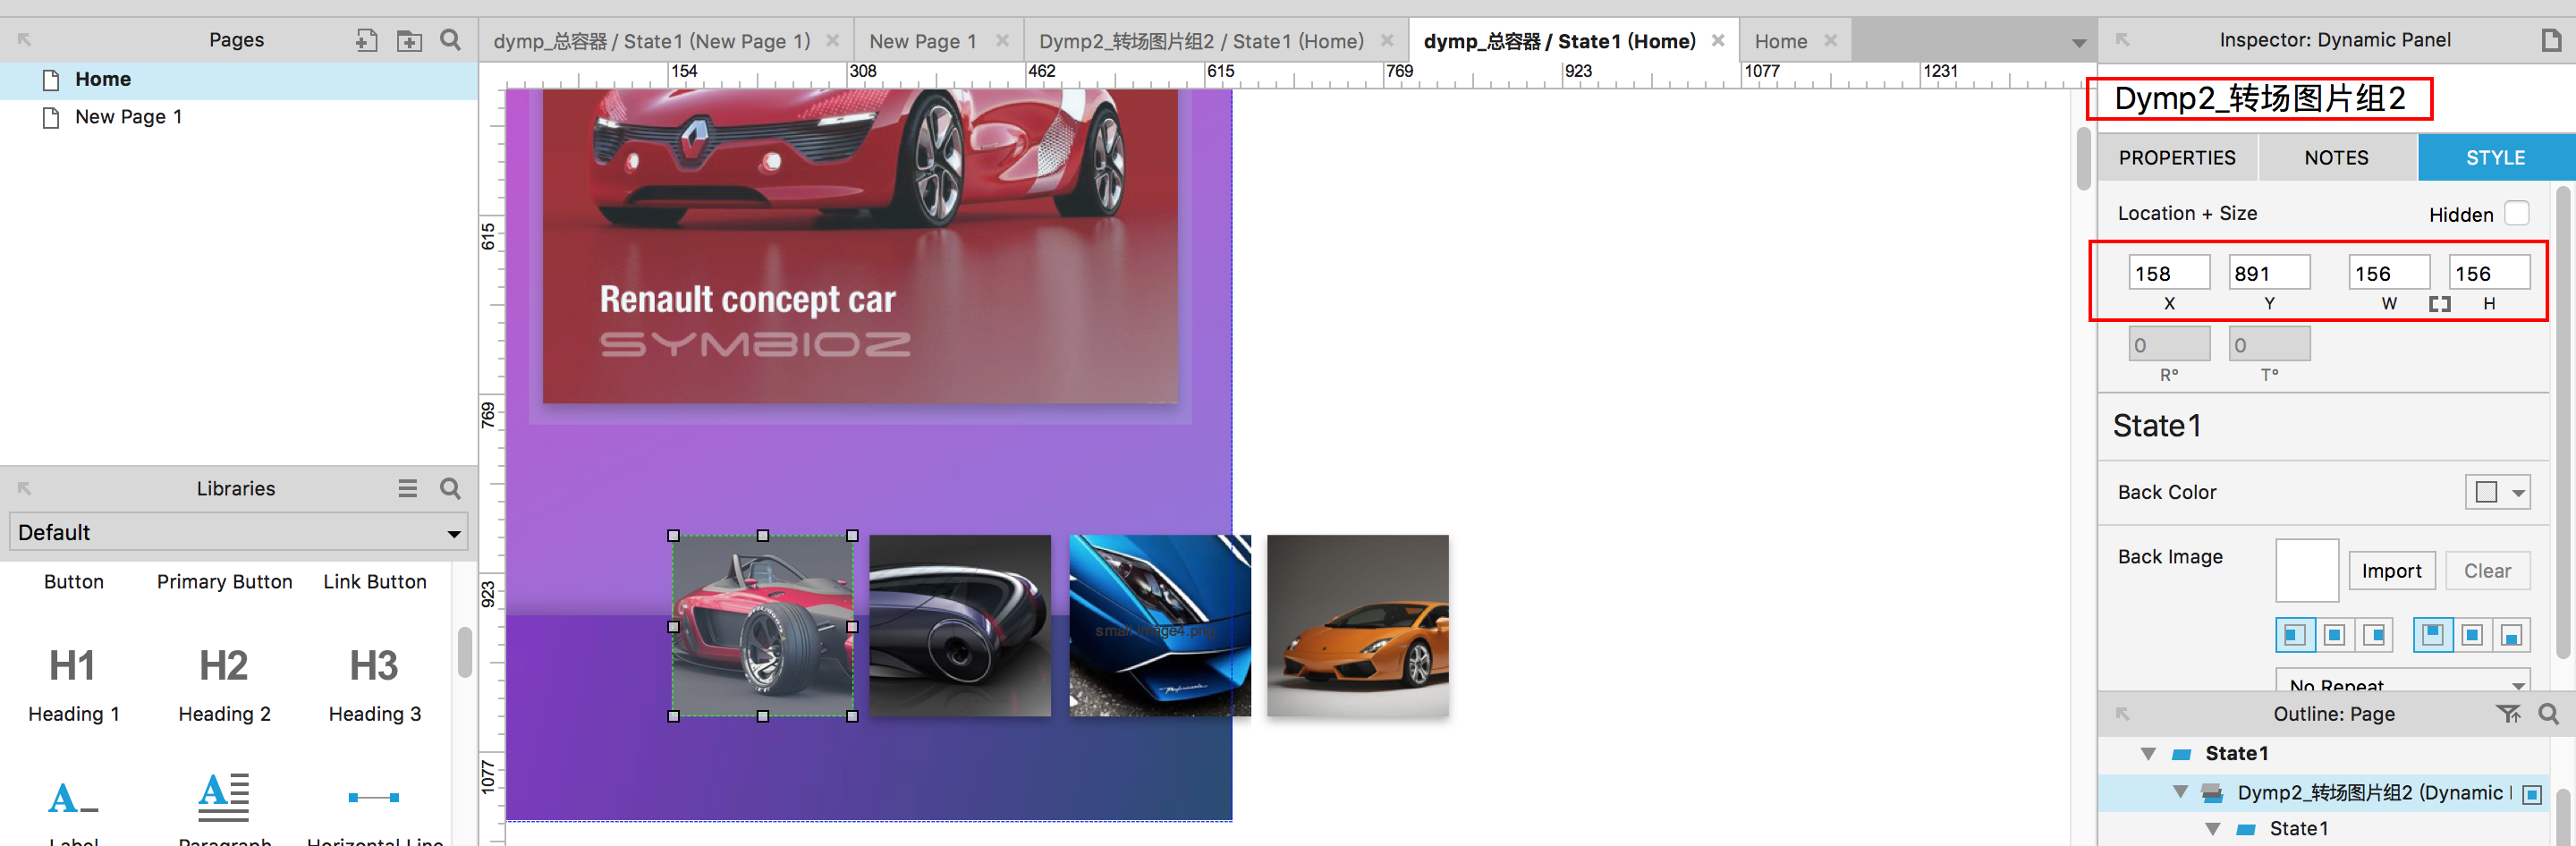This screenshot has width=2576, height=846.
Task: Collapse the nested State1 node in Outline
Action: [x=2212, y=829]
